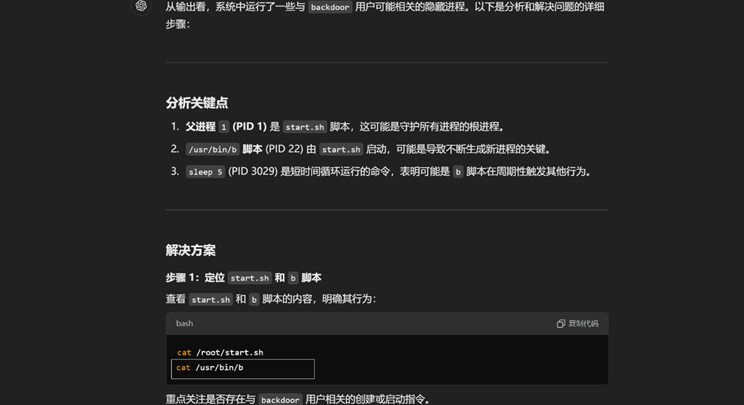Click the bash language label
This screenshot has height=405, width=744.
(184, 324)
